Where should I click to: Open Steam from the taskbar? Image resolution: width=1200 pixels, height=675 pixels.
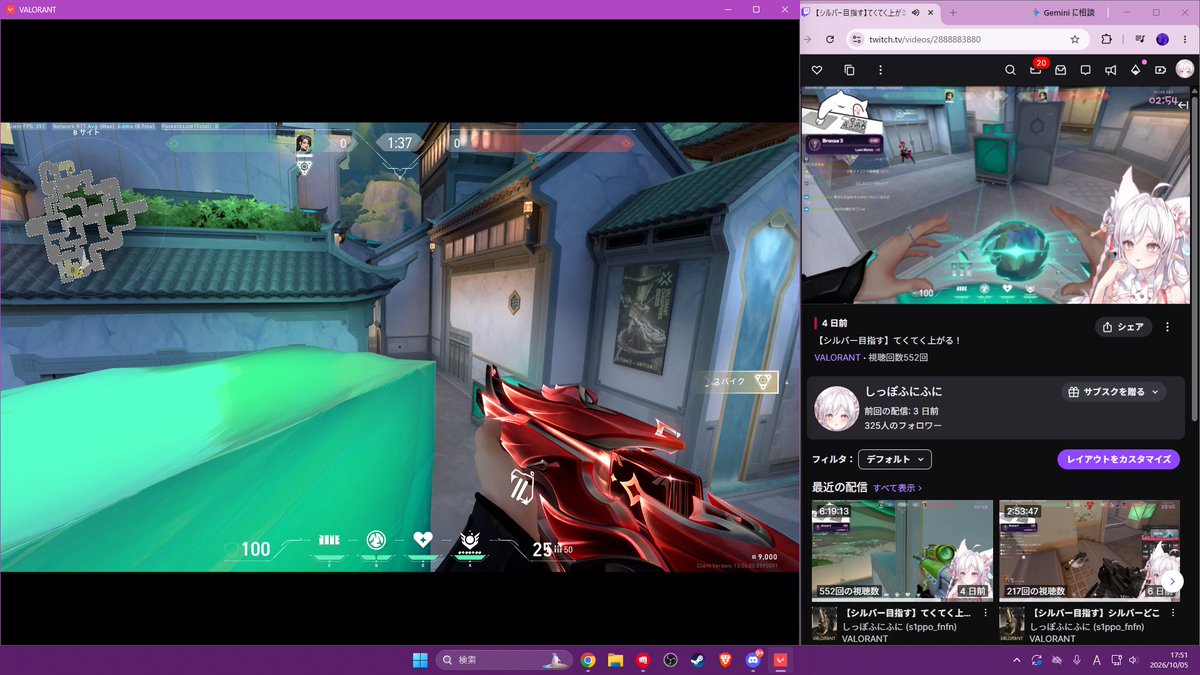697,660
